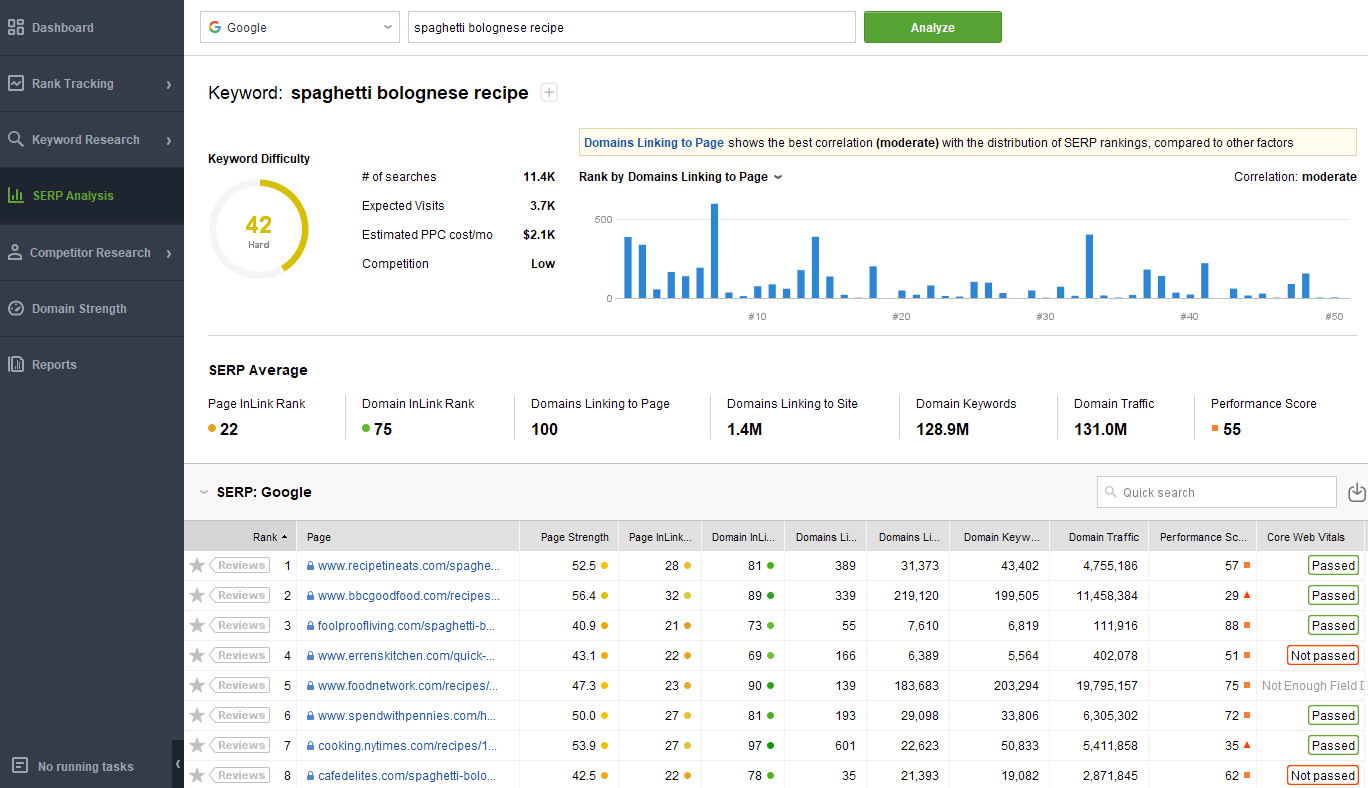Star the www.spendwithpennies.com result
1368x788 pixels.
pos(197,716)
